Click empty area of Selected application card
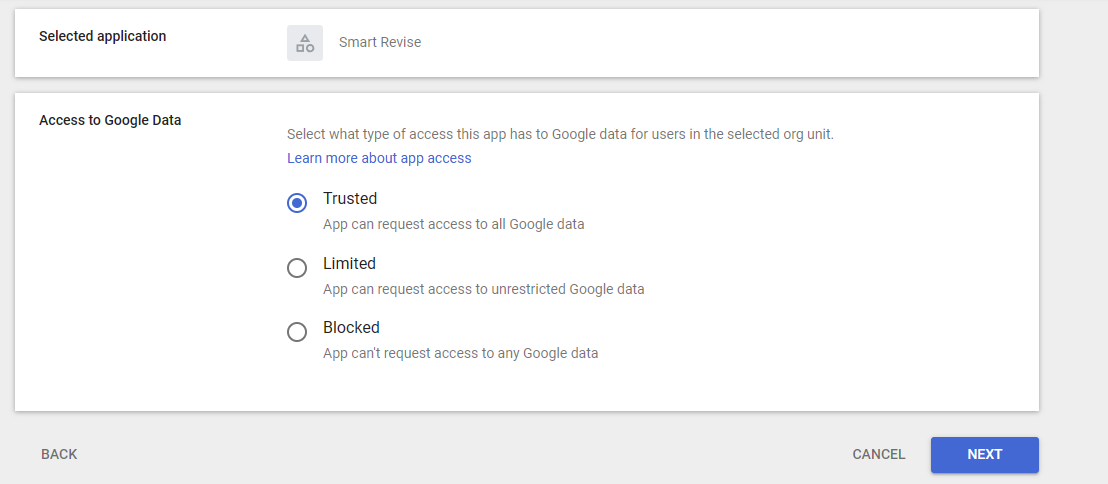Screen dimensions: 1108x484 [707, 42]
